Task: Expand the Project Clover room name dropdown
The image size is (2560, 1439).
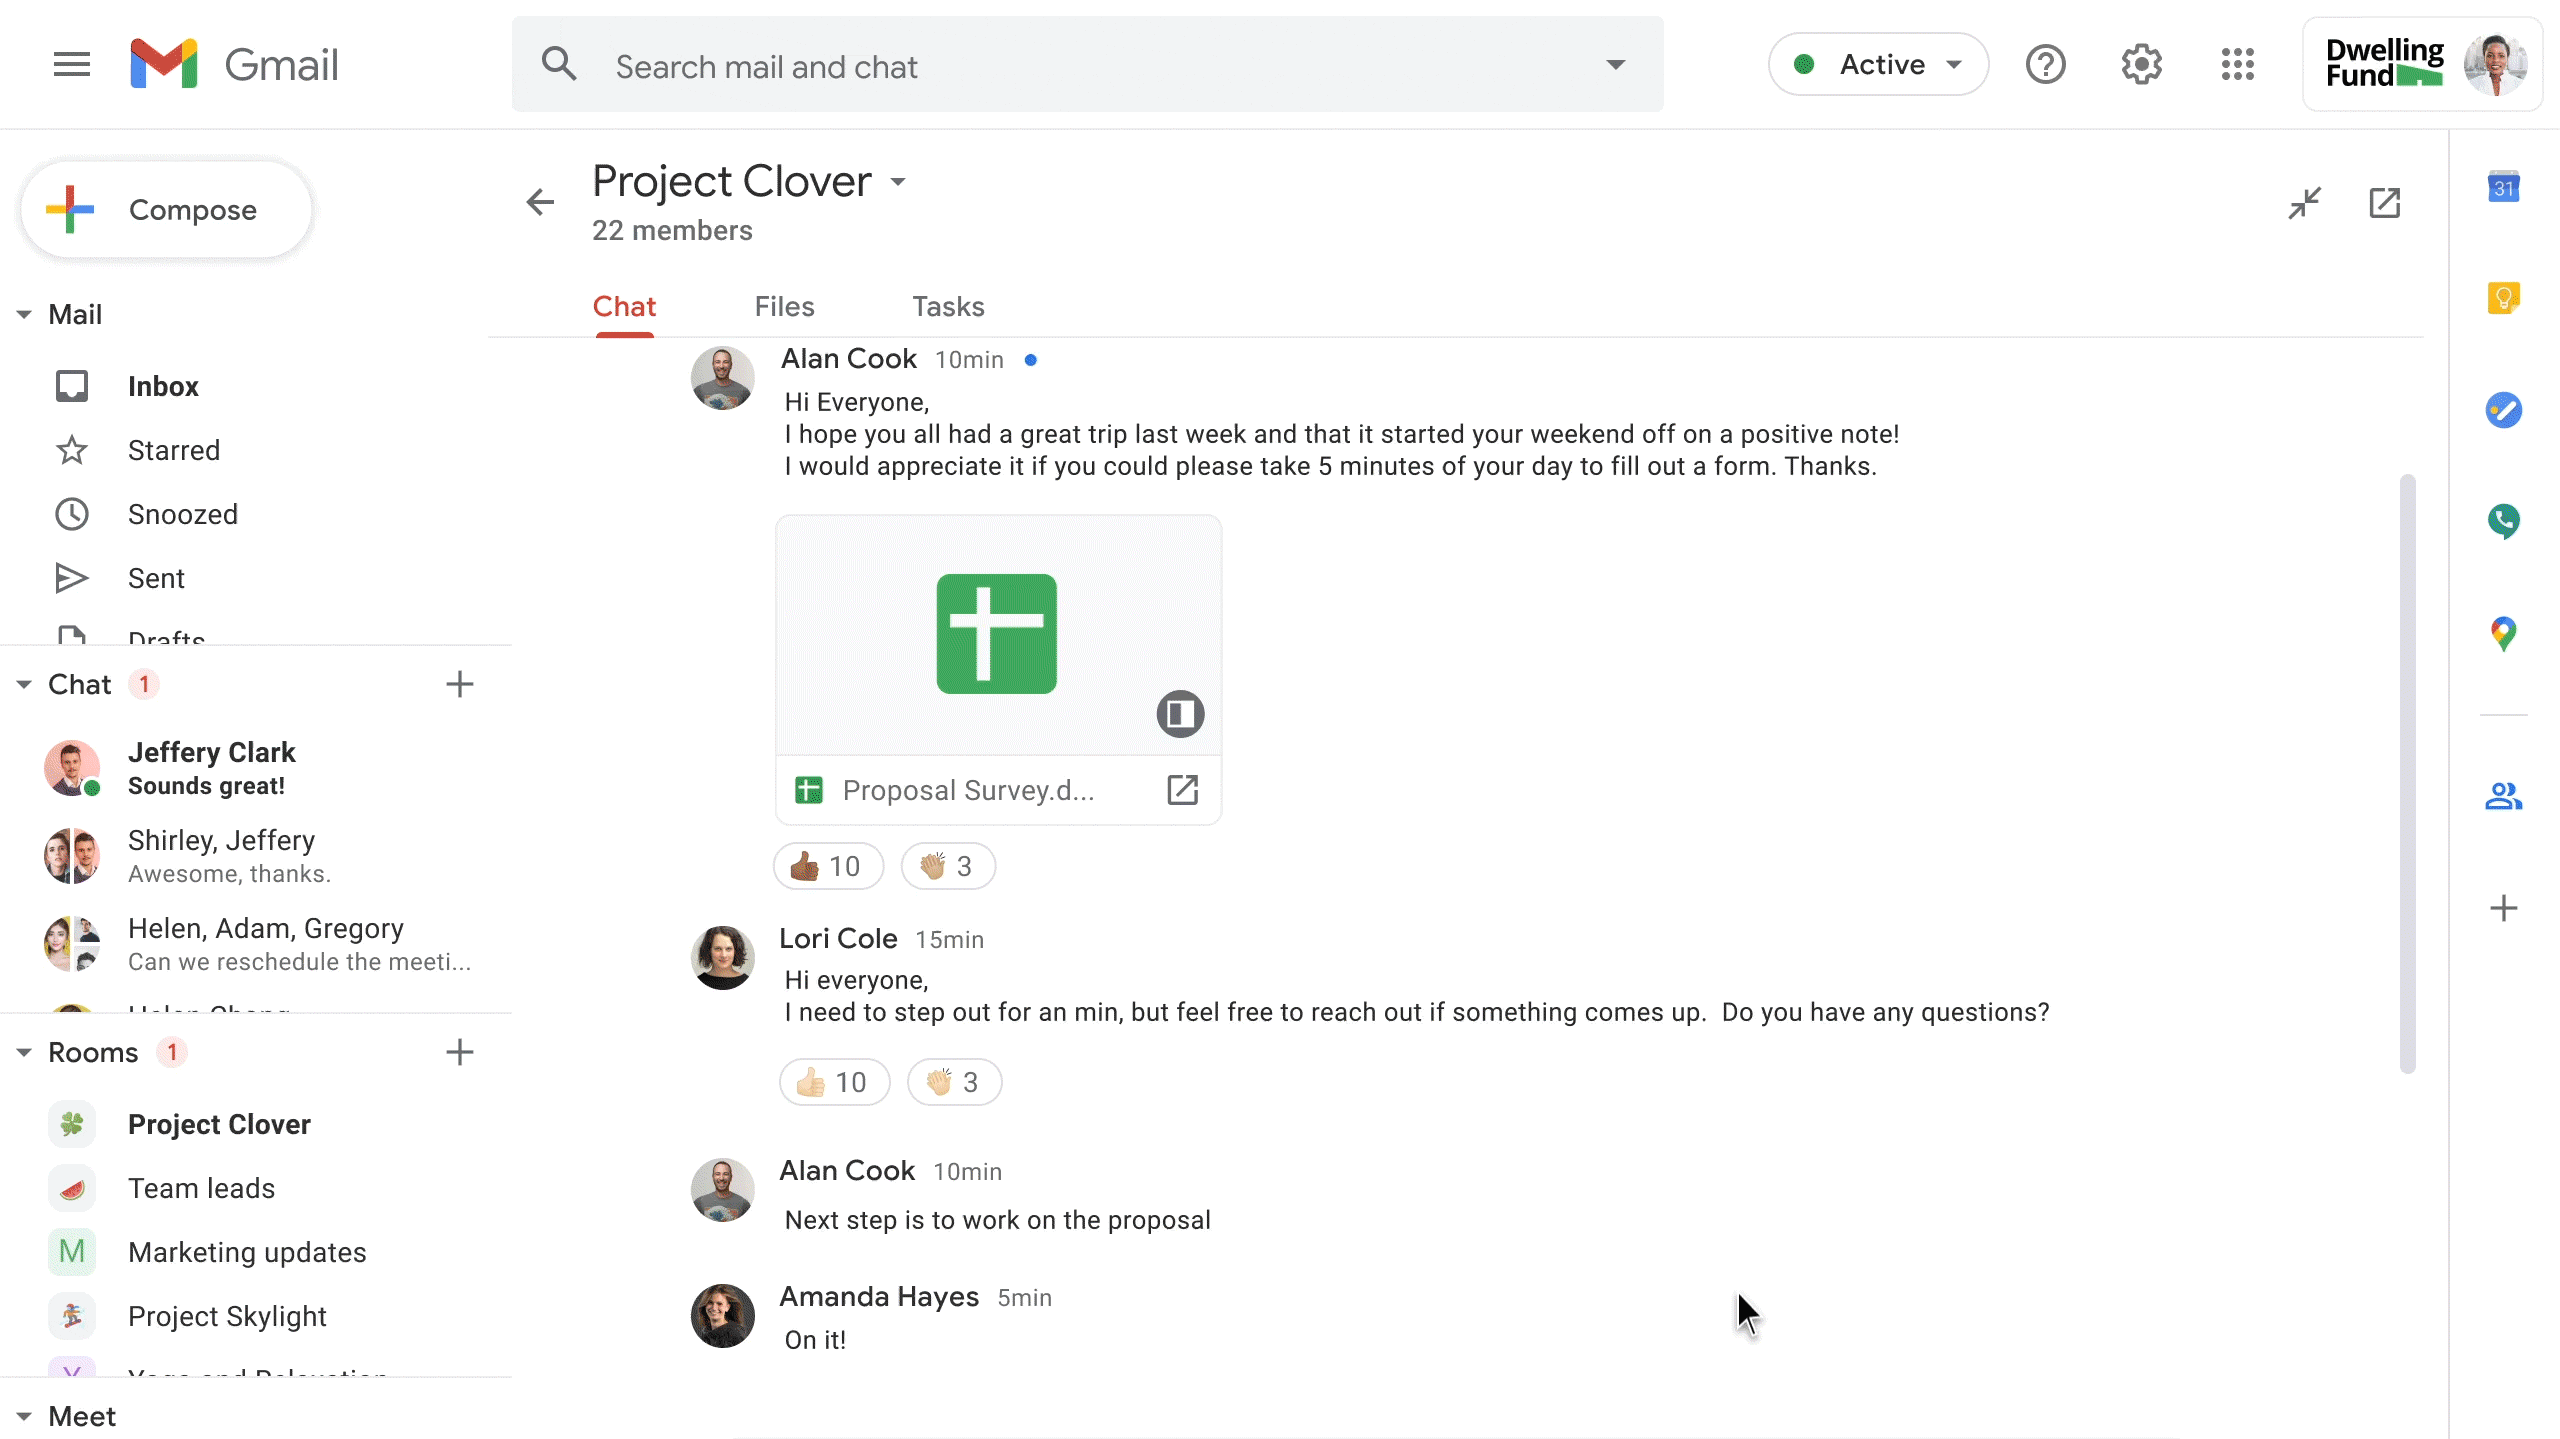Action: 897,182
